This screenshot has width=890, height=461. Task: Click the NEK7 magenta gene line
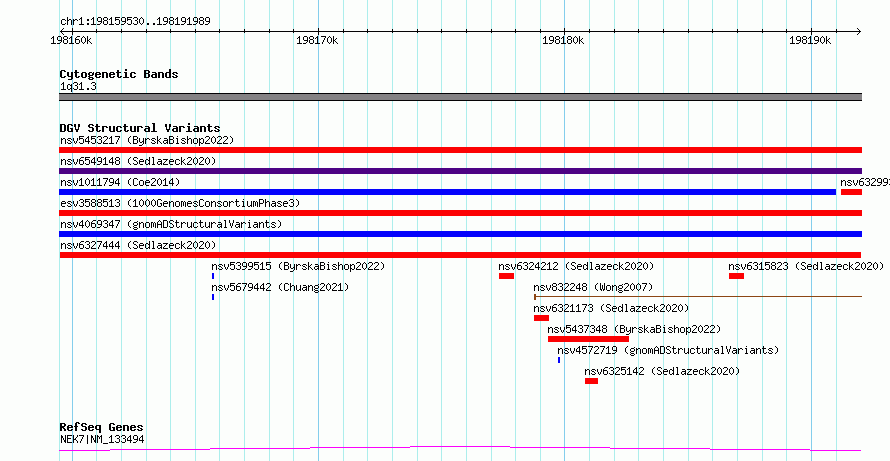[460, 449]
